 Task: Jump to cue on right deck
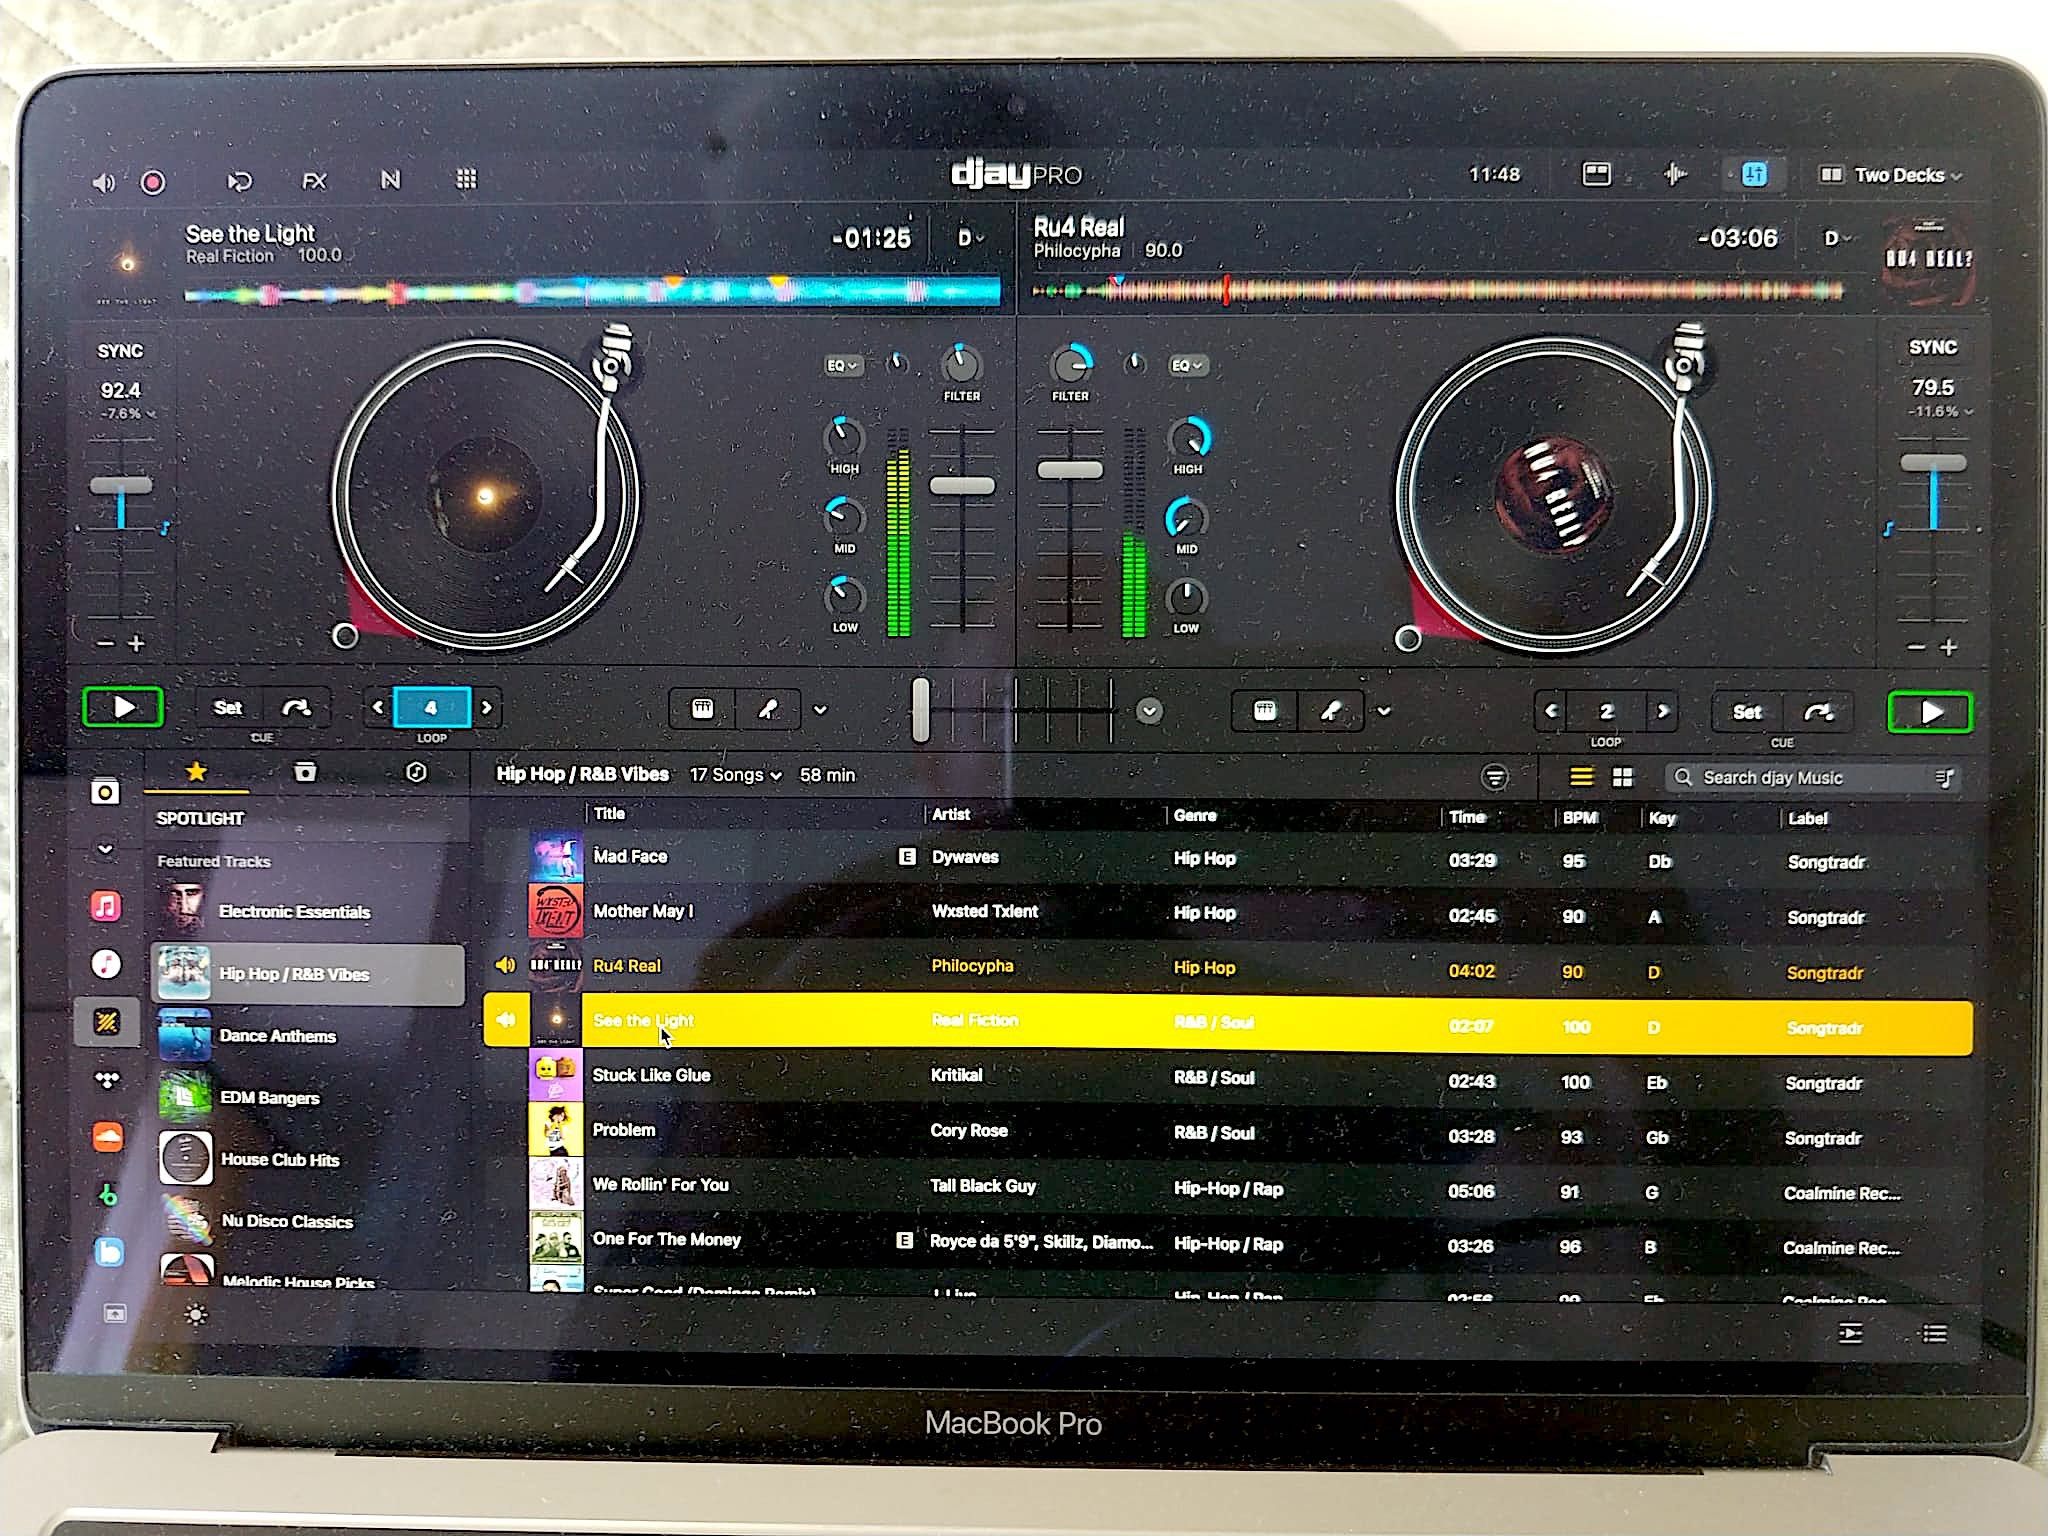pos(1817,712)
